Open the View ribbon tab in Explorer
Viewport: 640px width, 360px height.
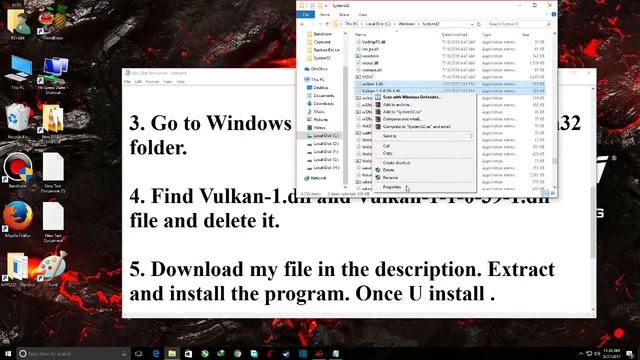[362, 15]
